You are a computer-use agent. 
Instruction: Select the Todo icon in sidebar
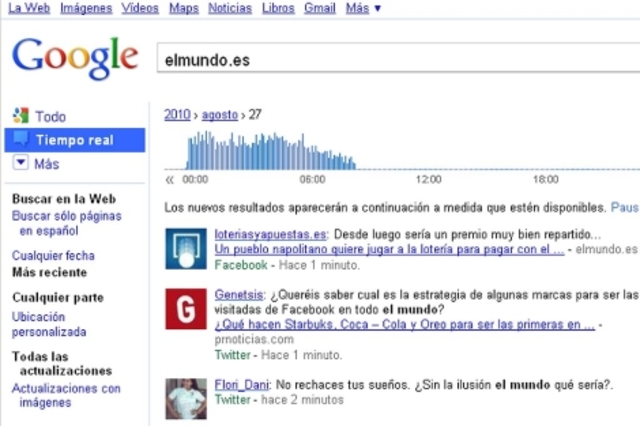click(21, 116)
